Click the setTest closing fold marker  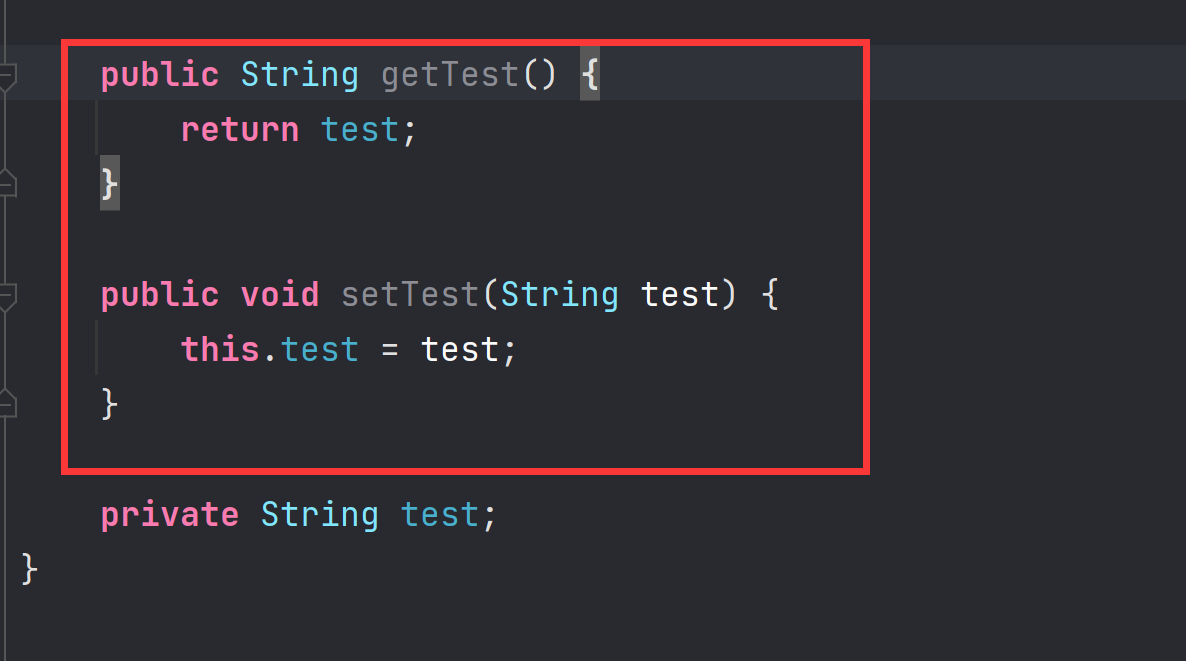[x=7, y=403]
